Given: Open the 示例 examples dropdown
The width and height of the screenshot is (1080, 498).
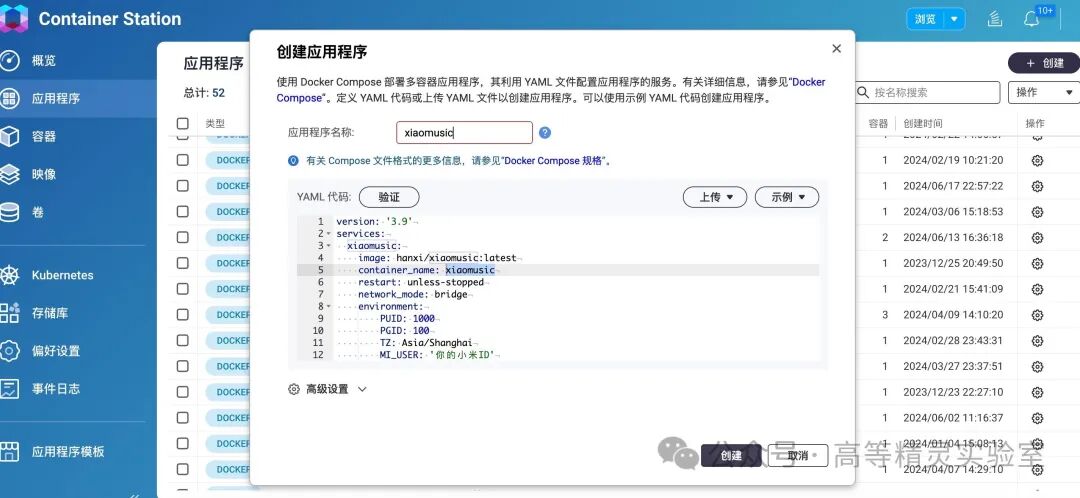Looking at the screenshot, I should pos(787,197).
